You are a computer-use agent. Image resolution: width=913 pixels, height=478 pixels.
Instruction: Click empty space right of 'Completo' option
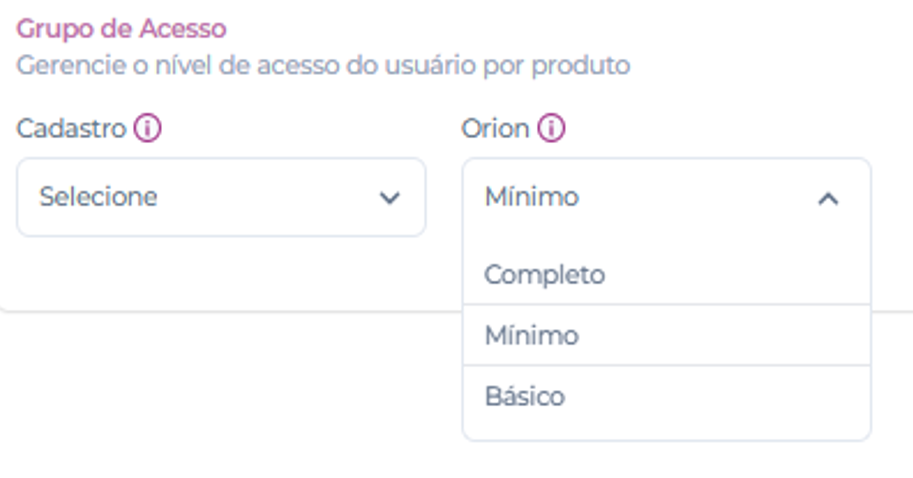(x=740, y=274)
